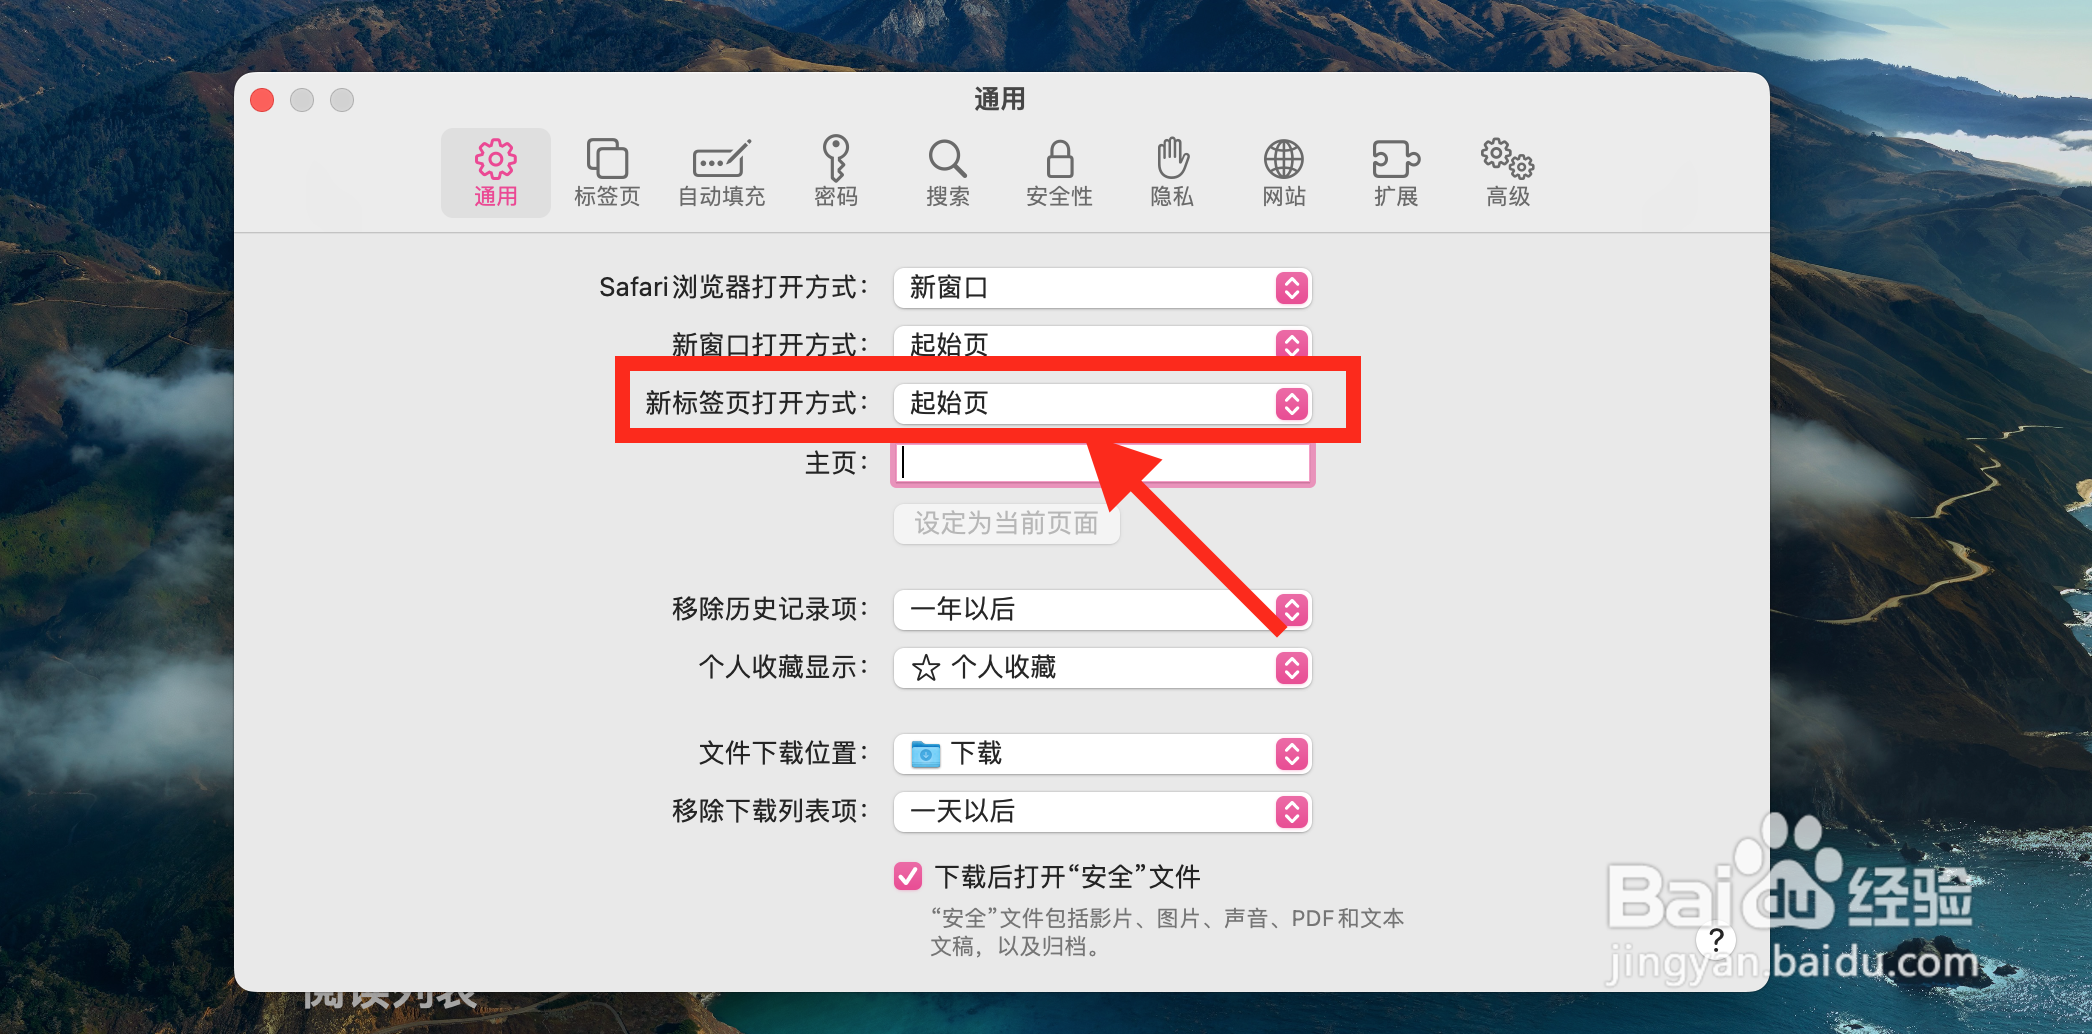Select the 通用 general tab
2092x1034 pixels.
pos(496,173)
